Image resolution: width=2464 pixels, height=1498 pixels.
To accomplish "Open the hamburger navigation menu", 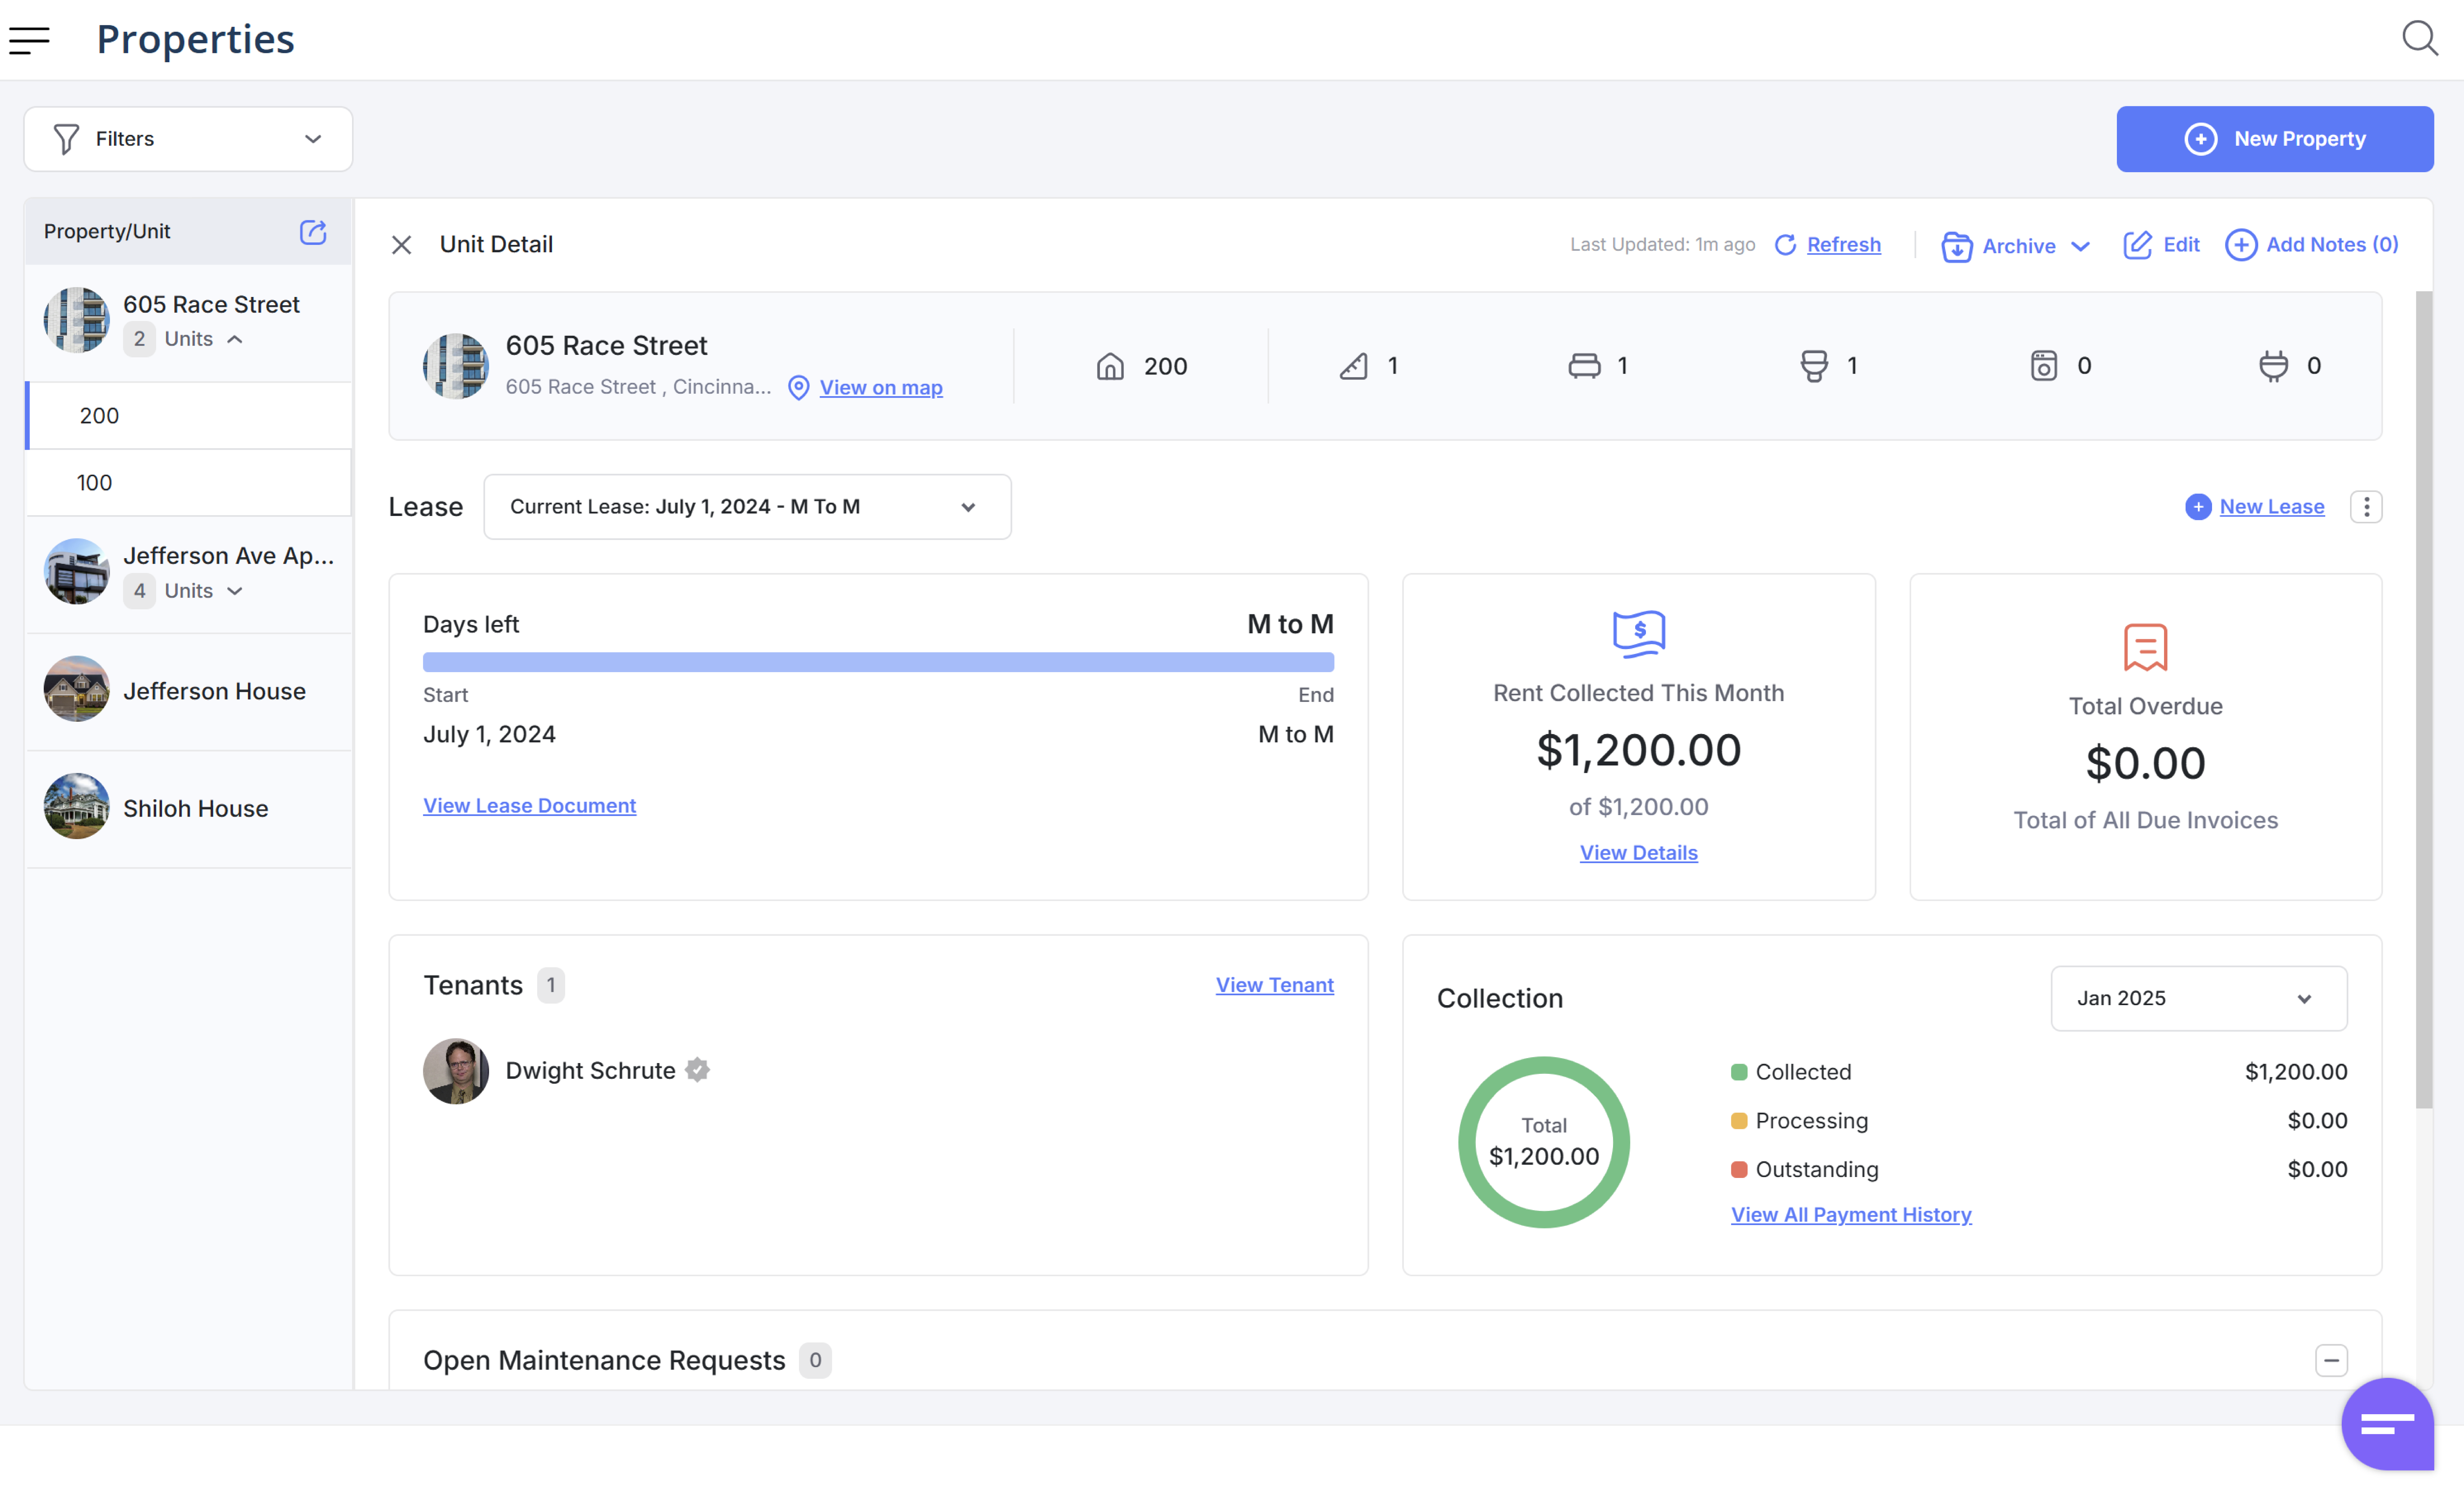I will coord(29,40).
